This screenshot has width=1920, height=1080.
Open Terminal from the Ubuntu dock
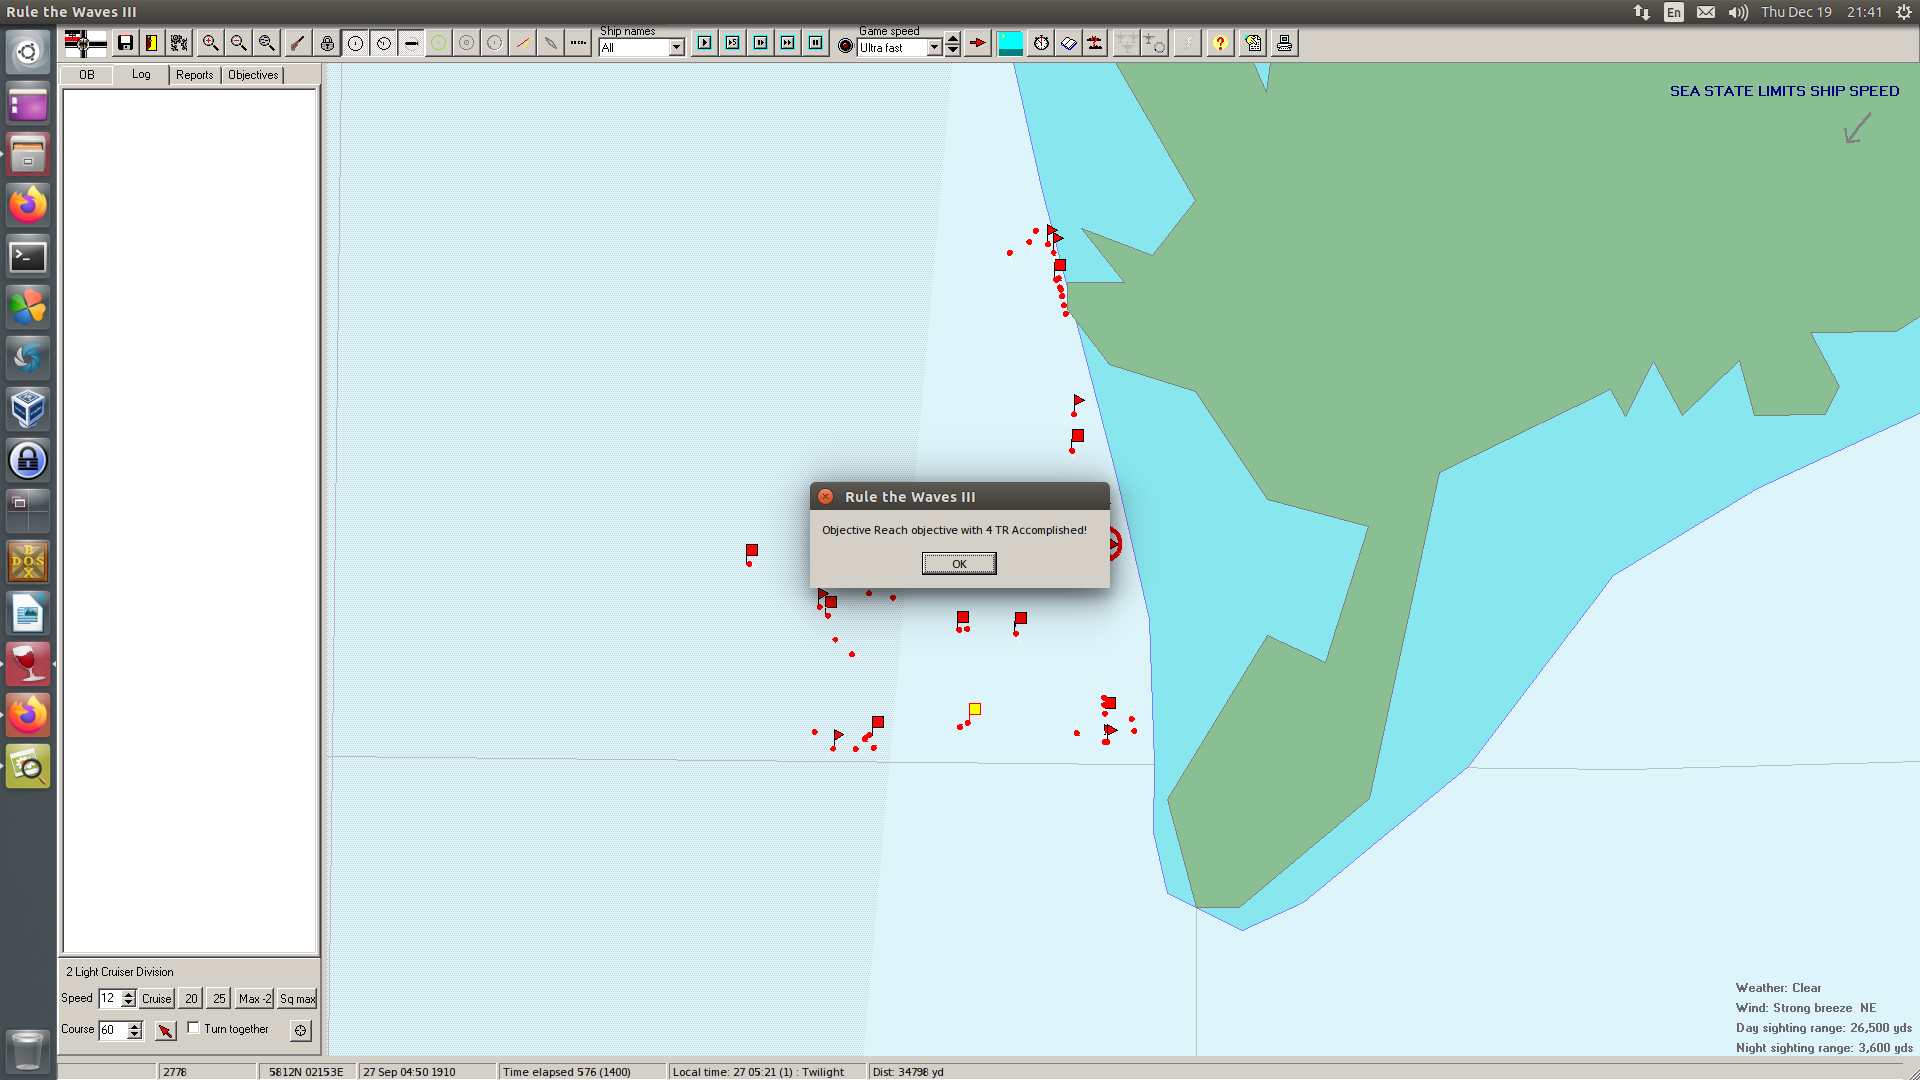(28, 257)
